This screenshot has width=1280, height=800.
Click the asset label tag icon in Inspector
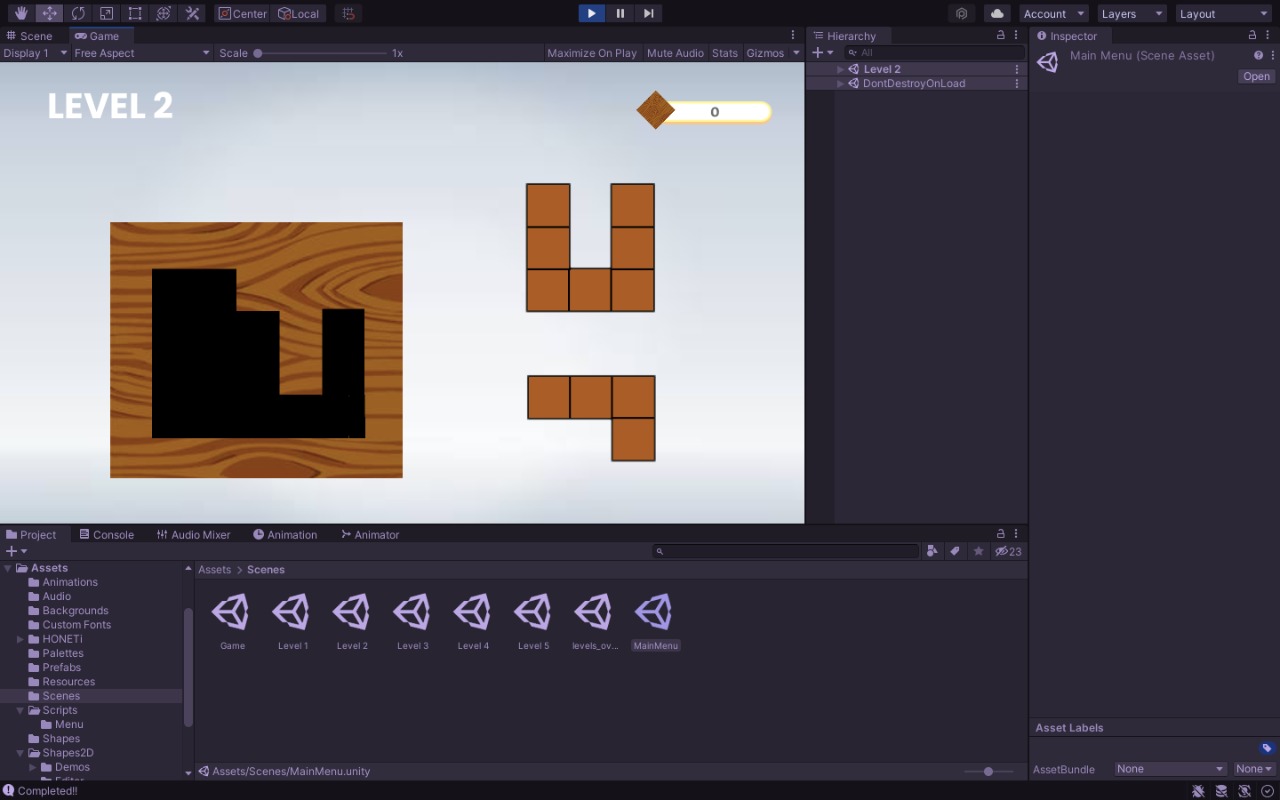[1266, 748]
